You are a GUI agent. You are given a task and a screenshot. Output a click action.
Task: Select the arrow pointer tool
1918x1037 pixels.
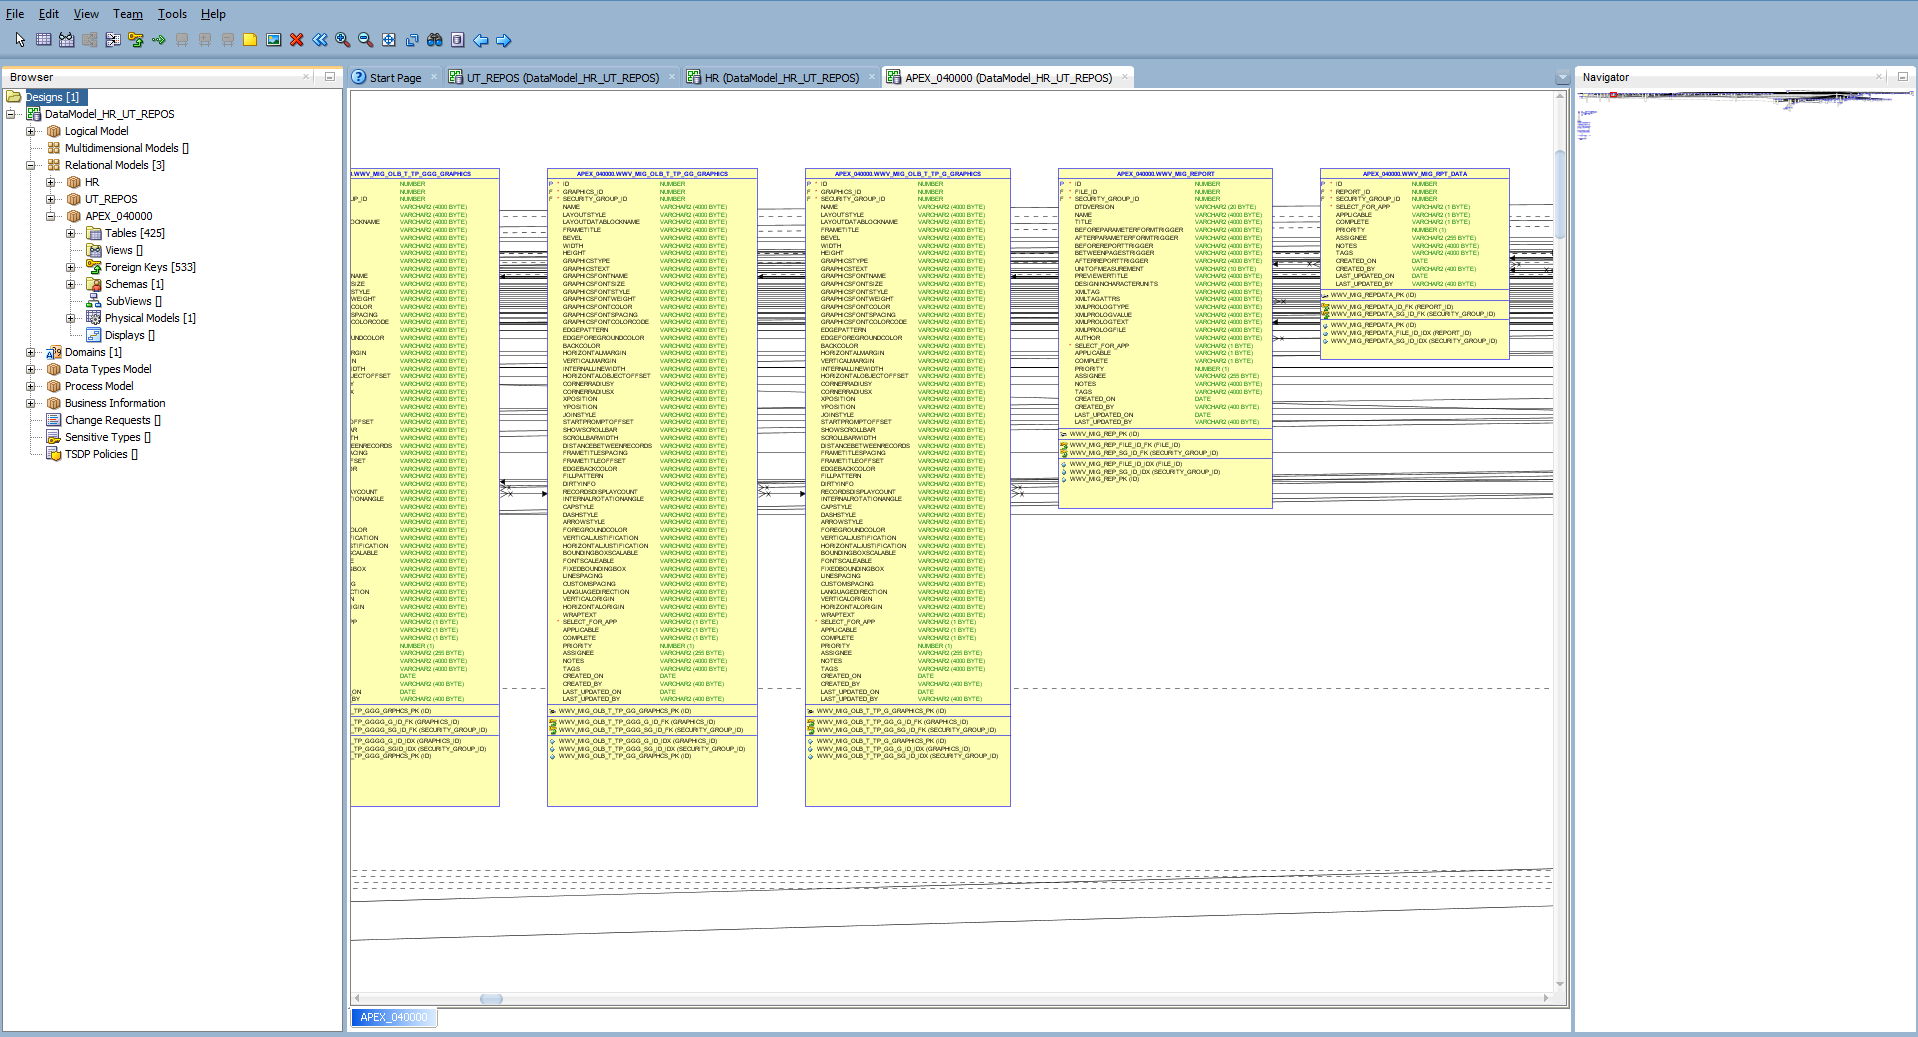pos(20,40)
